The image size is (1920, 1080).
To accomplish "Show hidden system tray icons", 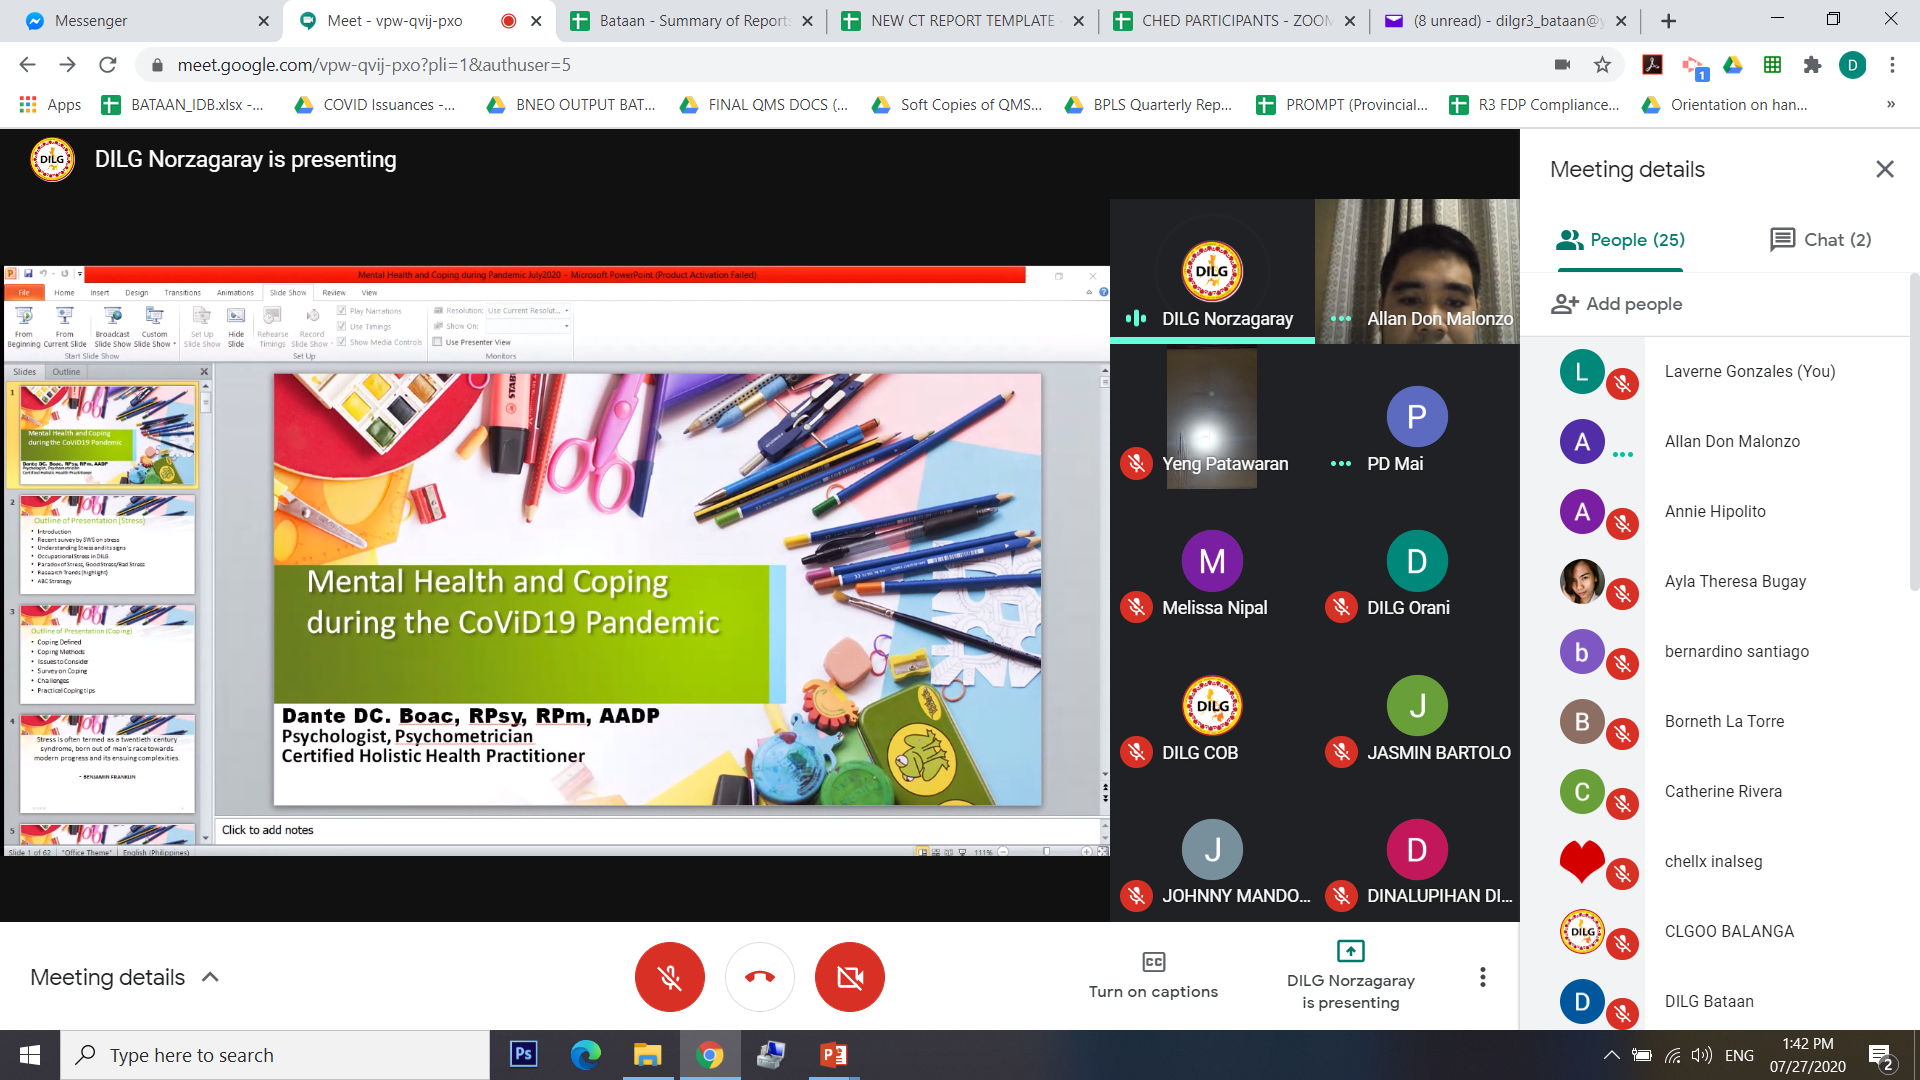I will click(x=1611, y=1055).
